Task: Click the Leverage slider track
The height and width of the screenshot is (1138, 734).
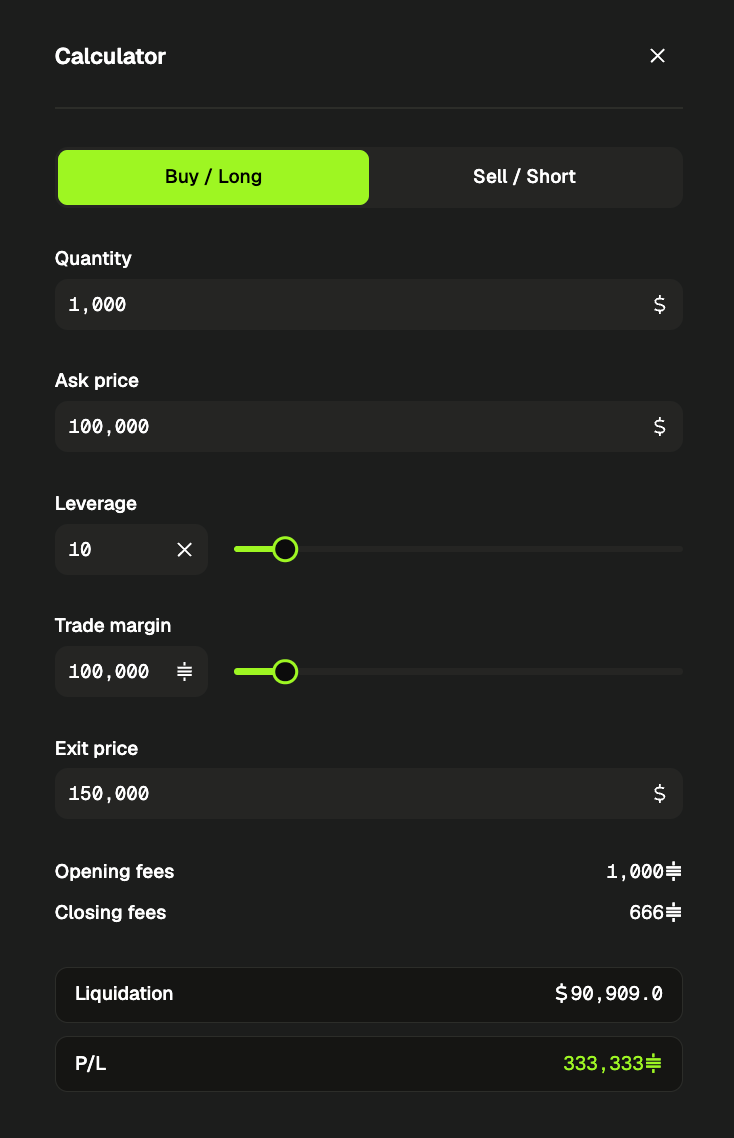Action: (458, 549)
